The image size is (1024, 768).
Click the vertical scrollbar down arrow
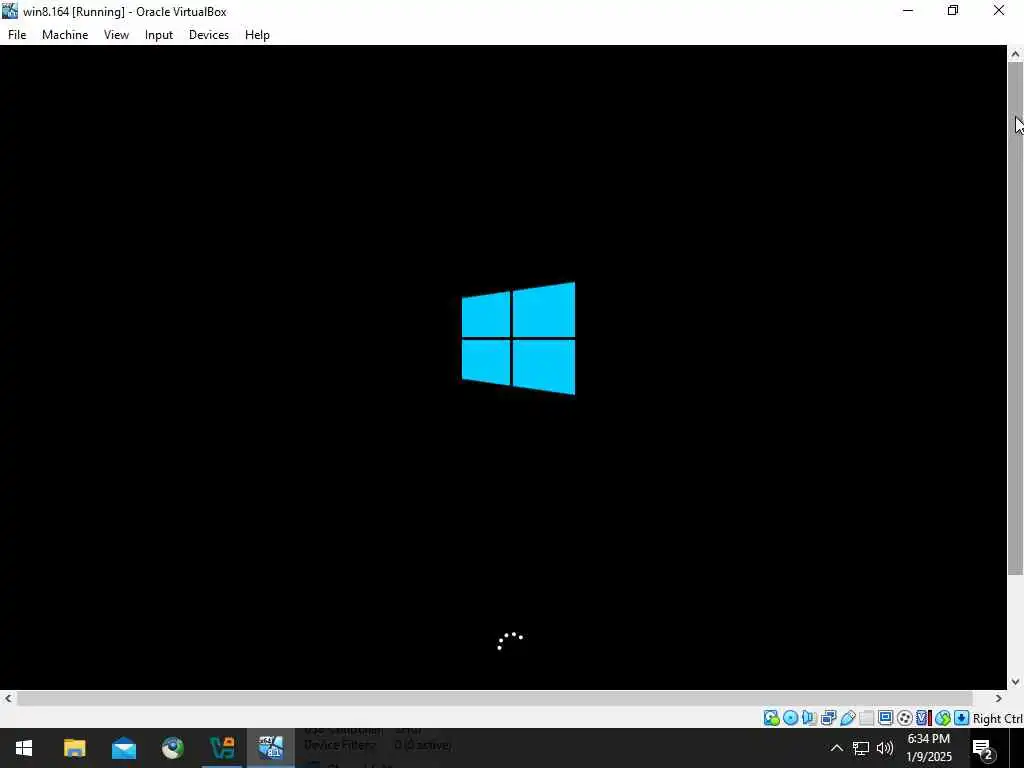tap(1015, 681)
